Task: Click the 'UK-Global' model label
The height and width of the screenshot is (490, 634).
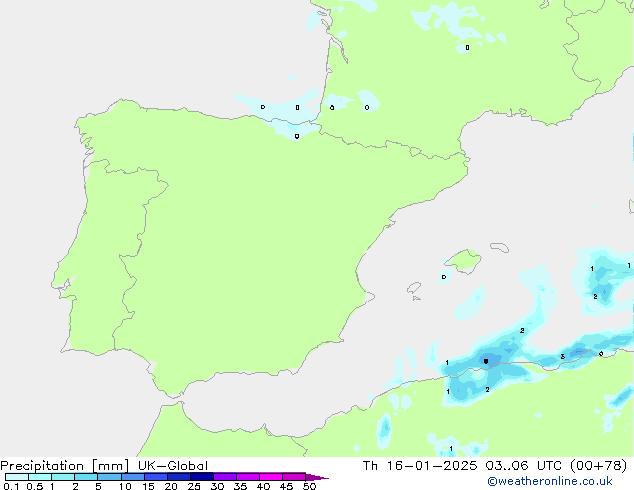Action: tap(173, 466)
